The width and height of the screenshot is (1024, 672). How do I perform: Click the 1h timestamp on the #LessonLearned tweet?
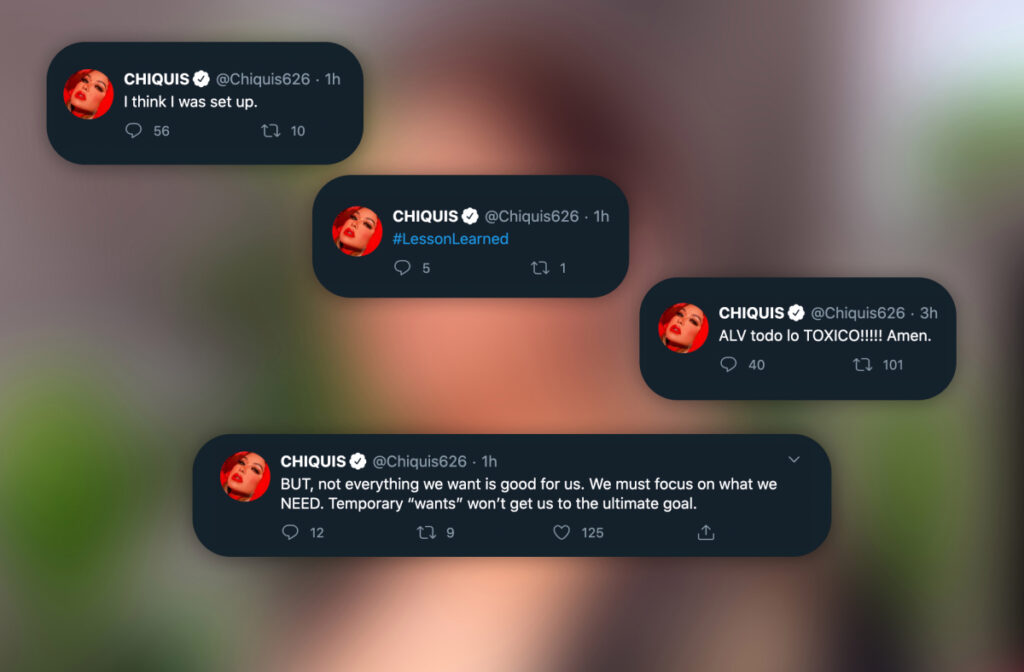coord(601,216)
